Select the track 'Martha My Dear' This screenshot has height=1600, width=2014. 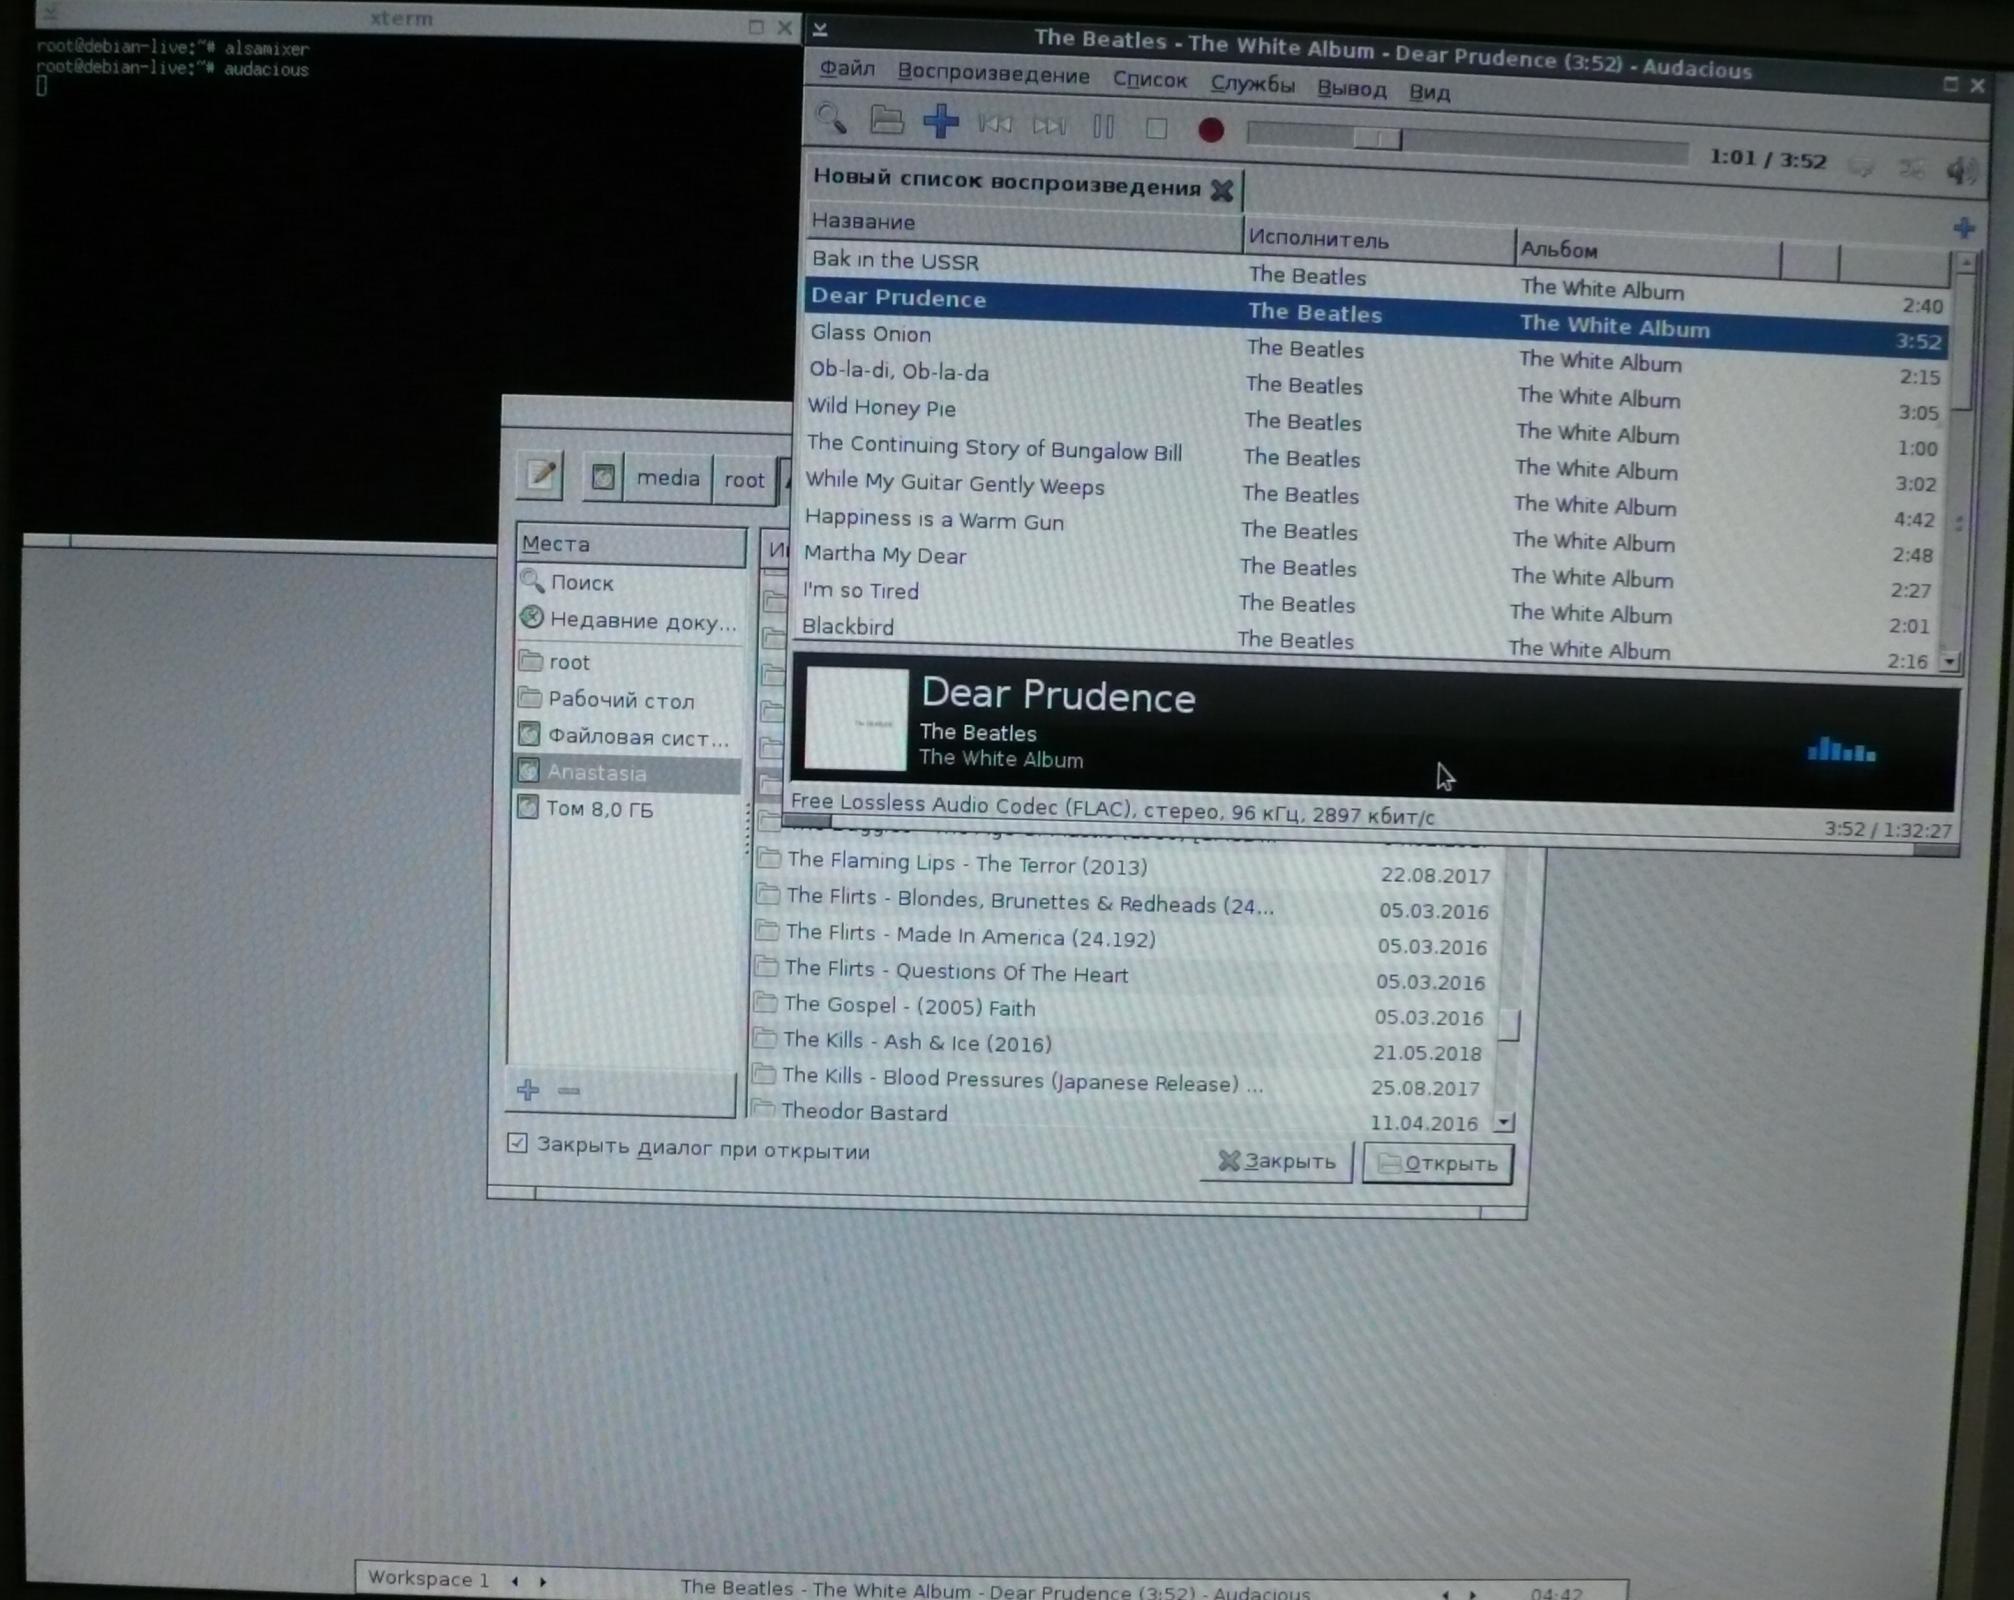tap(884, 554)
